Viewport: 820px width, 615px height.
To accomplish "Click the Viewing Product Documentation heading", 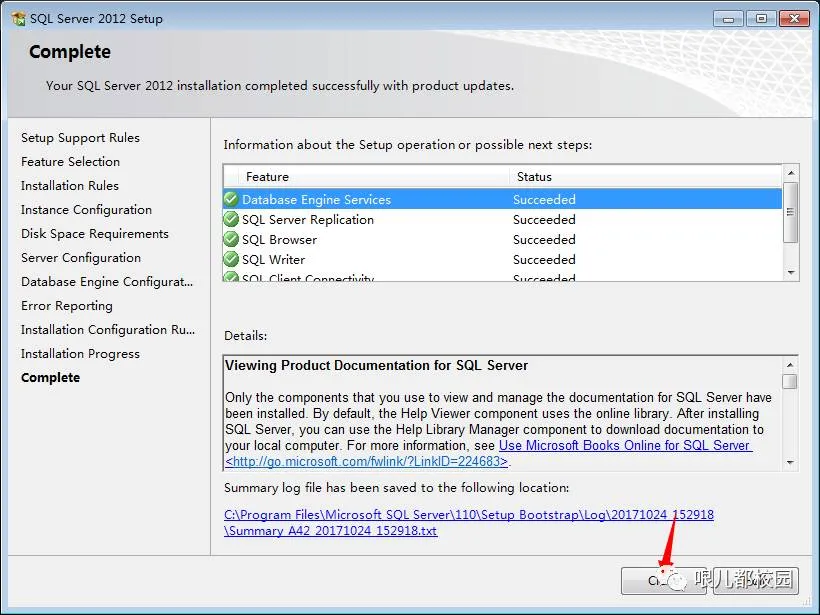I will click(x=376, y=366).
